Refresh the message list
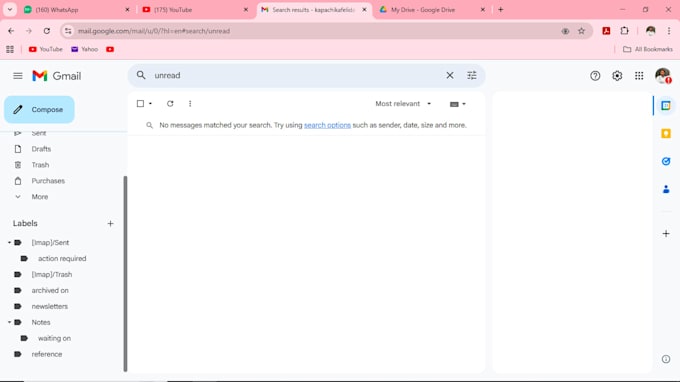Viewport: 680px width, 382px height. coord(170,104)
